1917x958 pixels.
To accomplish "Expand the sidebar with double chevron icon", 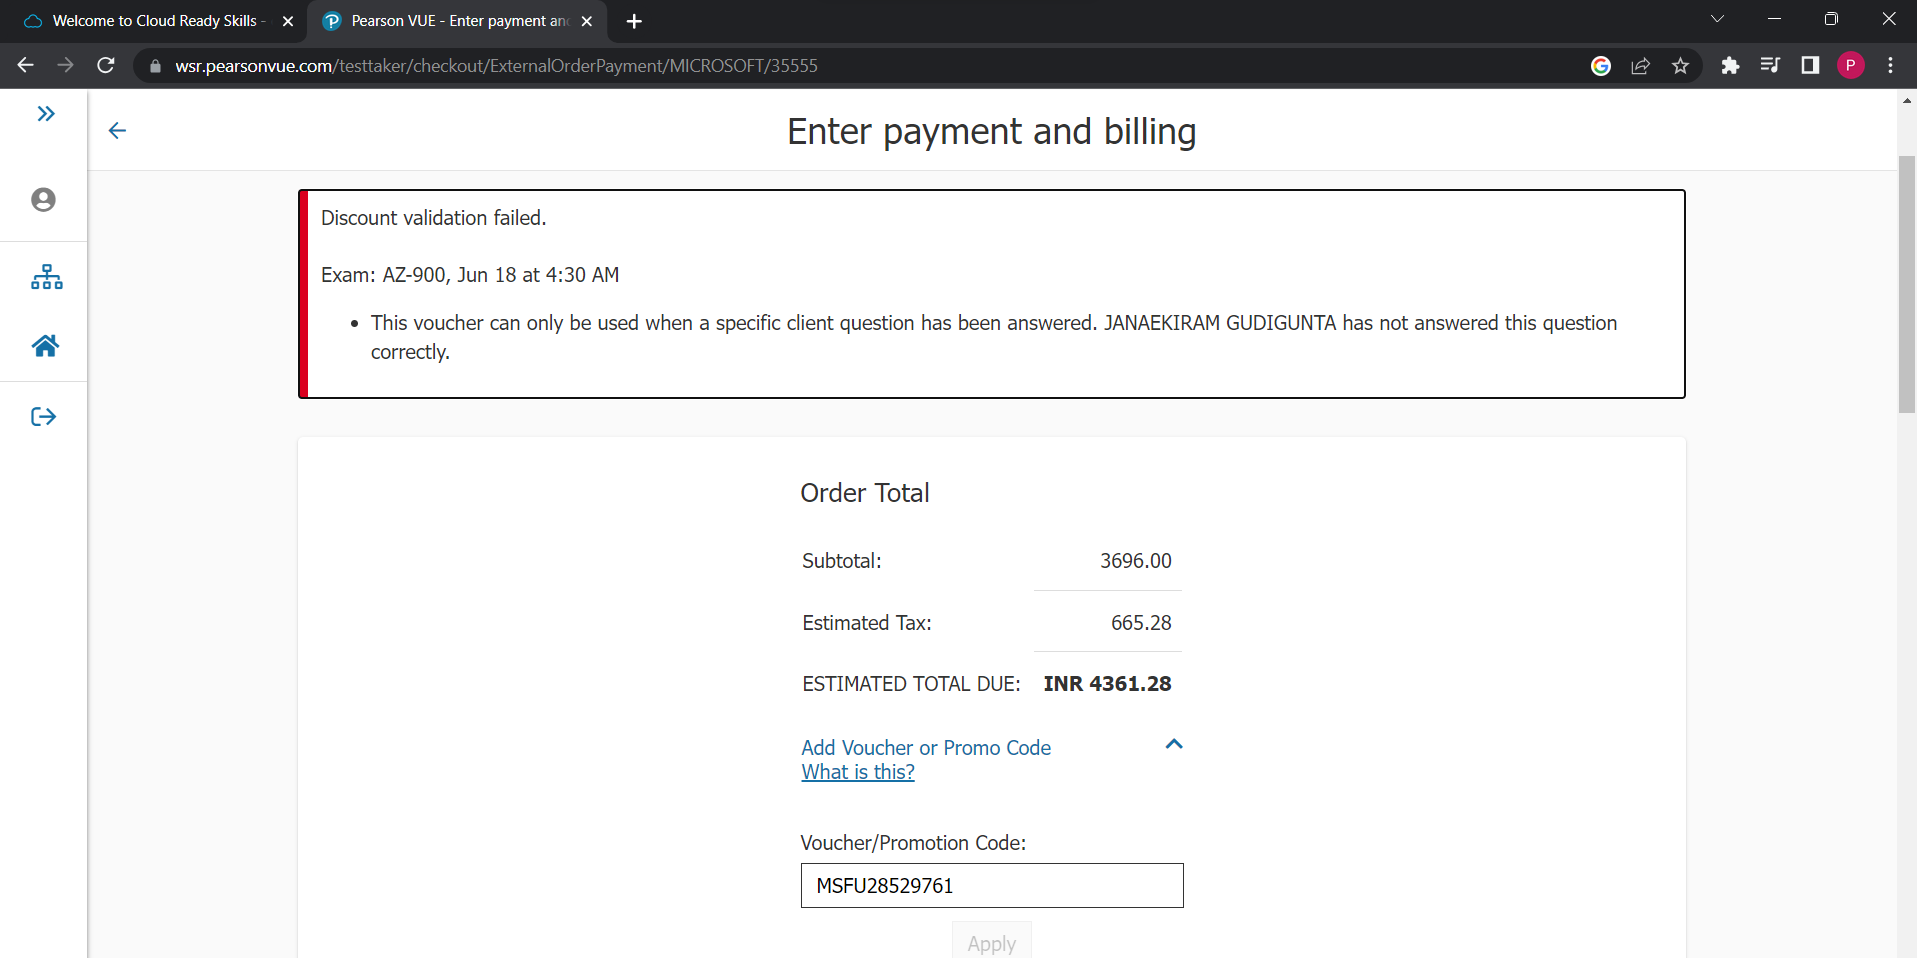I will tap(46, 114).
